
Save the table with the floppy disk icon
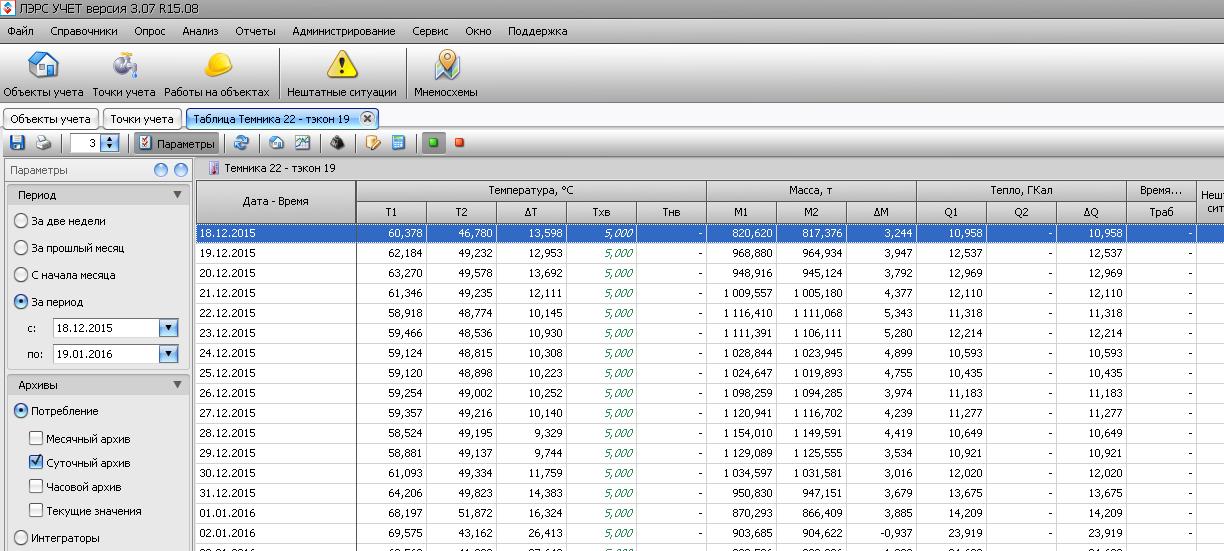[x=17, y=143]
